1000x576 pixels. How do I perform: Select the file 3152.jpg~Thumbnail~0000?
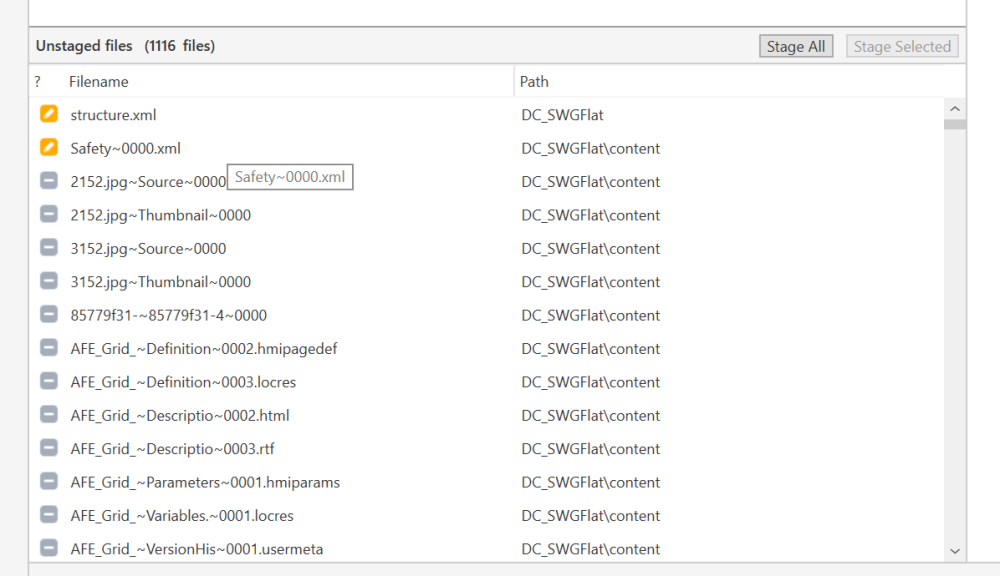tap(160, 282)
